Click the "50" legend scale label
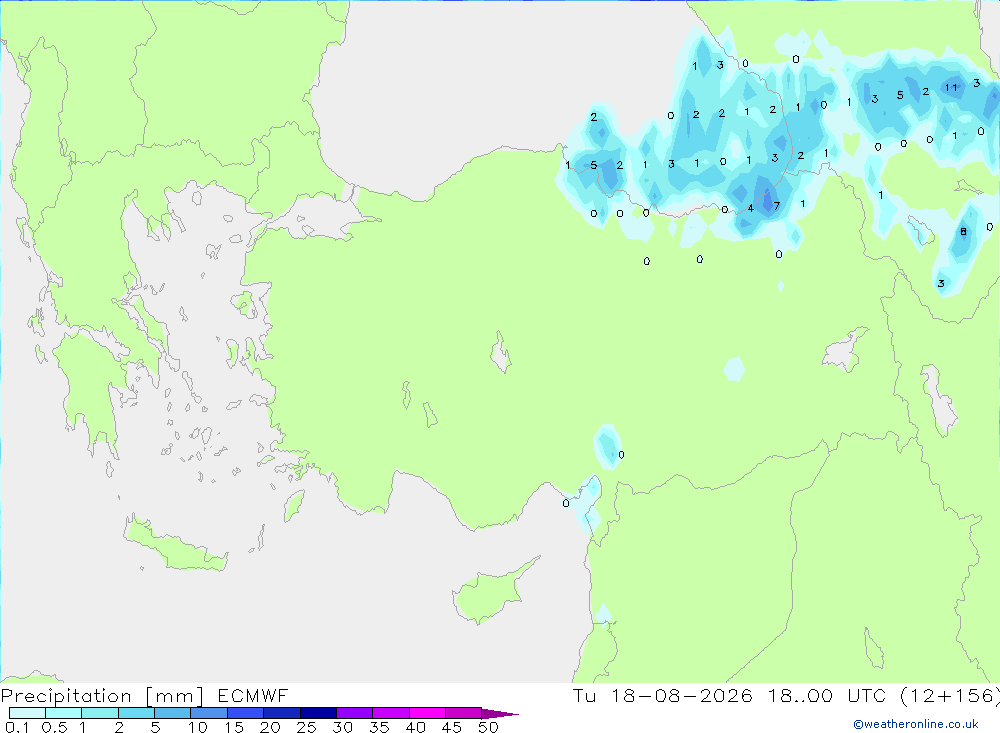Viewport: 1000px width, 733px height. coord(488,727)
